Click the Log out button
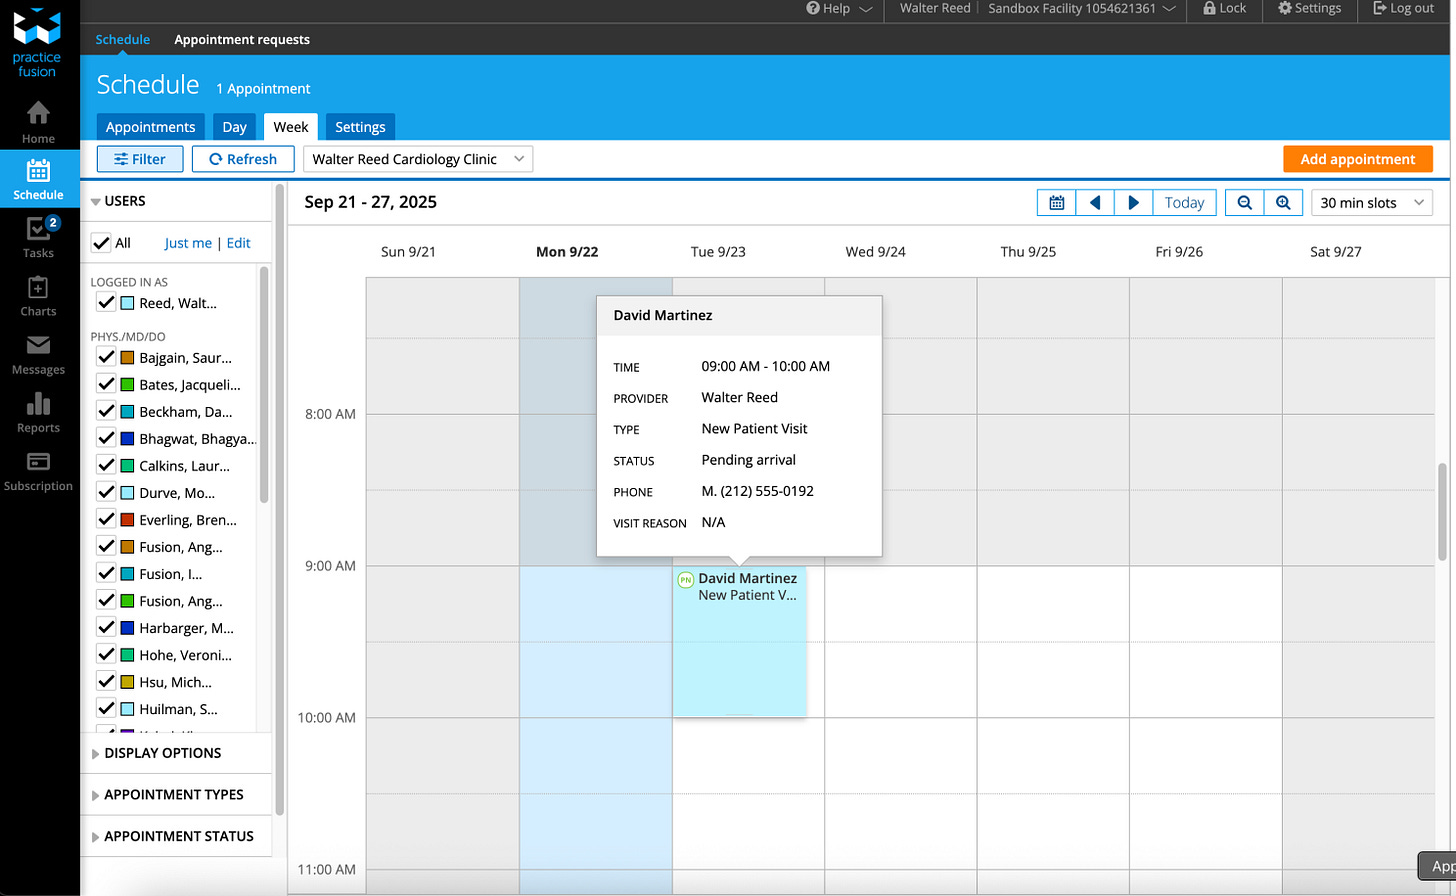The height and width of the screenshot is (896, 1456). [1404, 8]
